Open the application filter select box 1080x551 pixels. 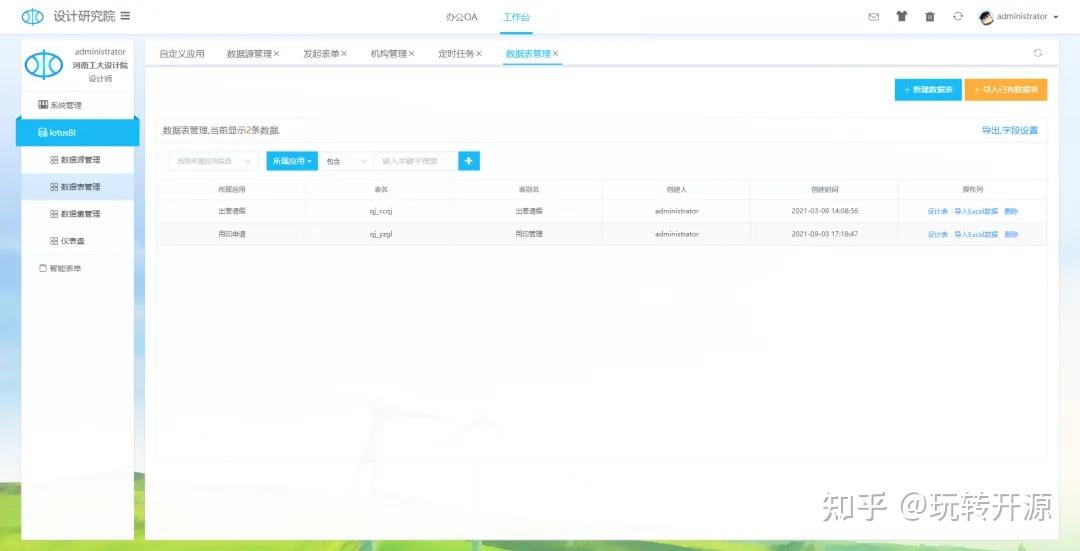[212, 161]
